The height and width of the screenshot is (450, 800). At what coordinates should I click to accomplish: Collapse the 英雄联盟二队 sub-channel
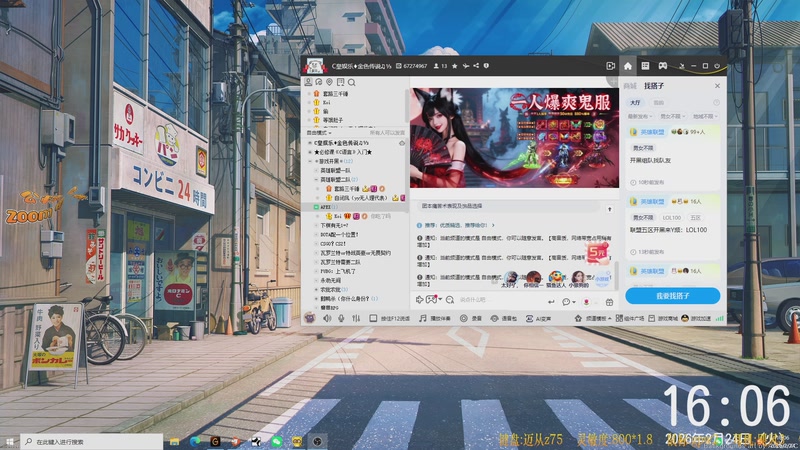tap(316, 180)
